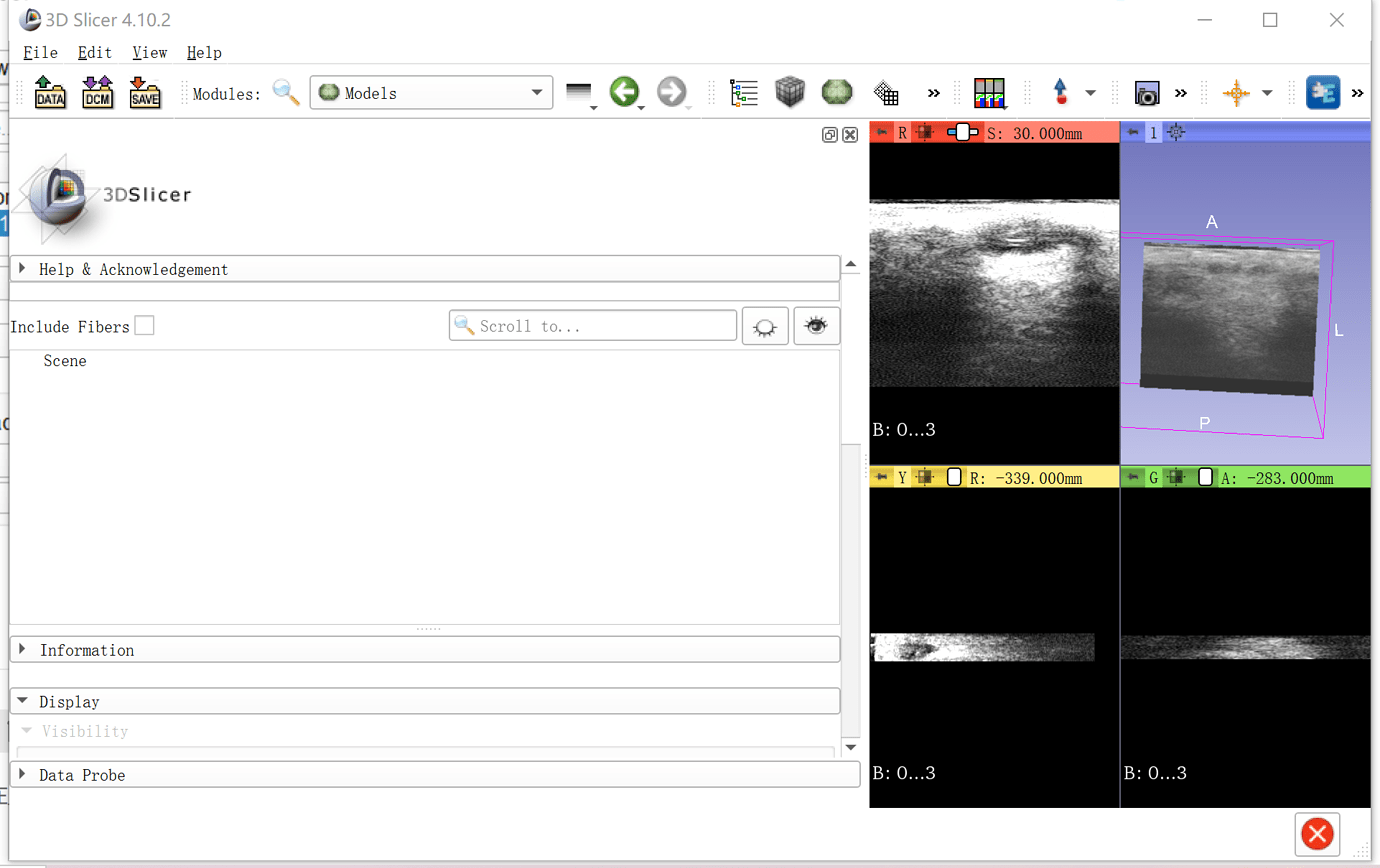Click the Scroll to search field
The height and width of the screenshot is (868, 1380).
click(593, 326)
